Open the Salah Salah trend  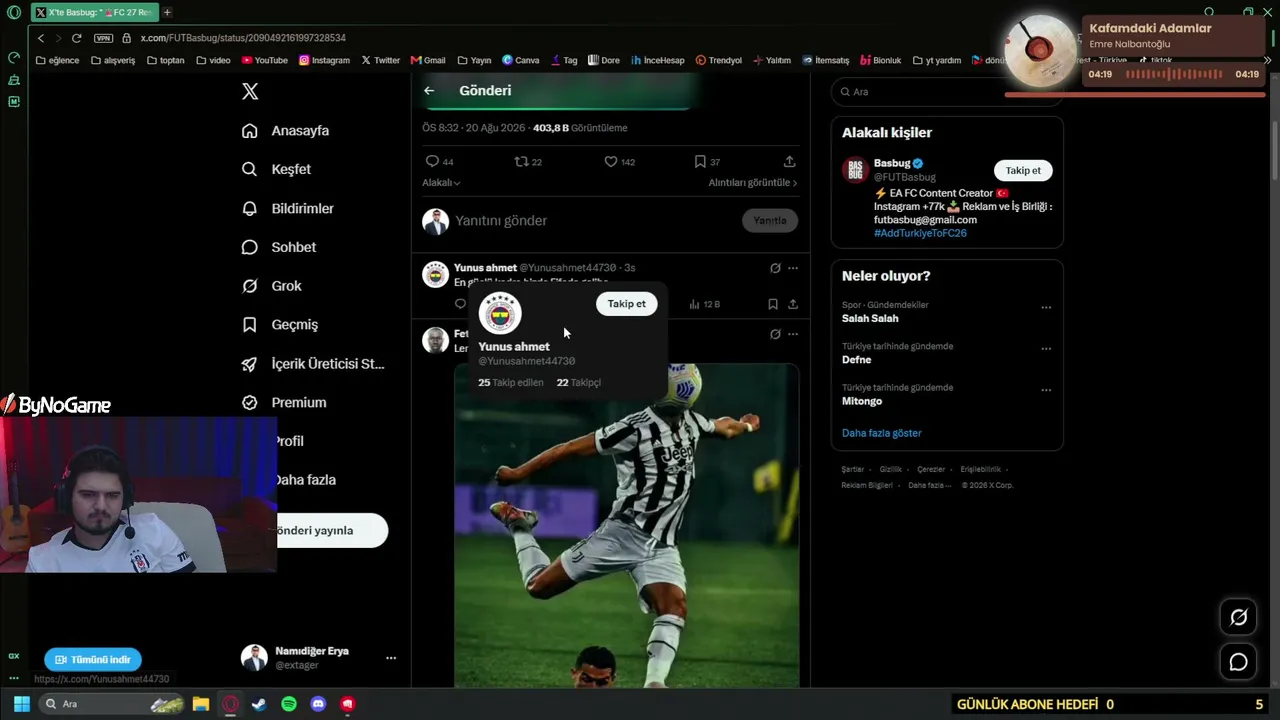(870, 319)
